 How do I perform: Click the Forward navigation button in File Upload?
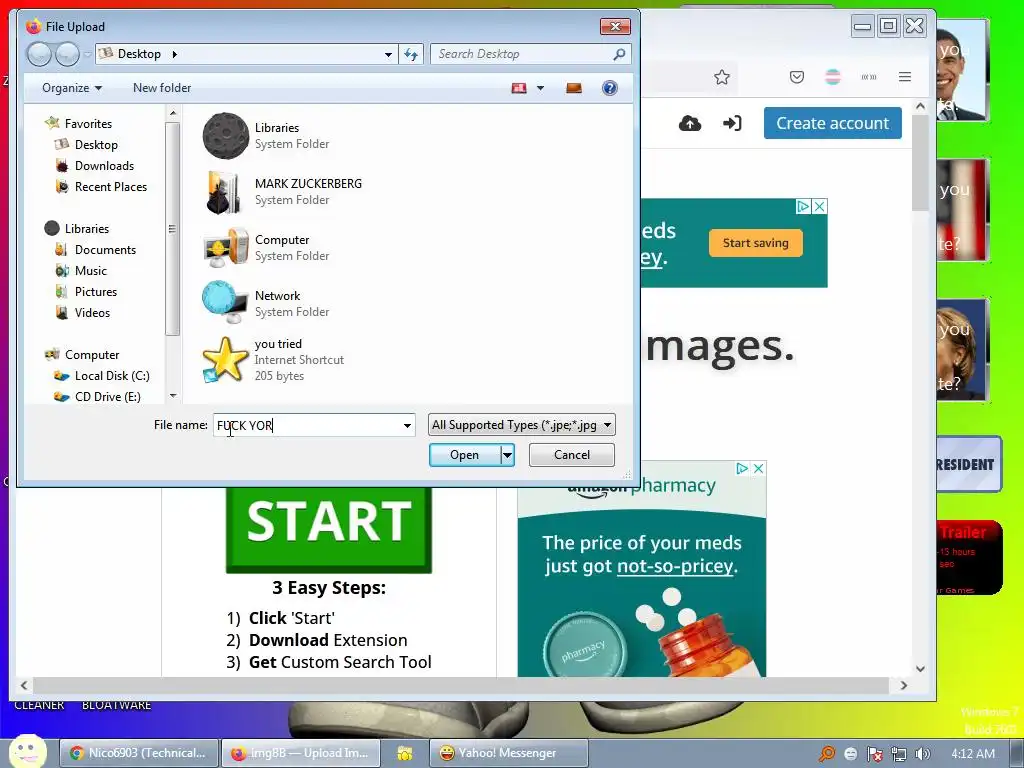coord(67,54)
